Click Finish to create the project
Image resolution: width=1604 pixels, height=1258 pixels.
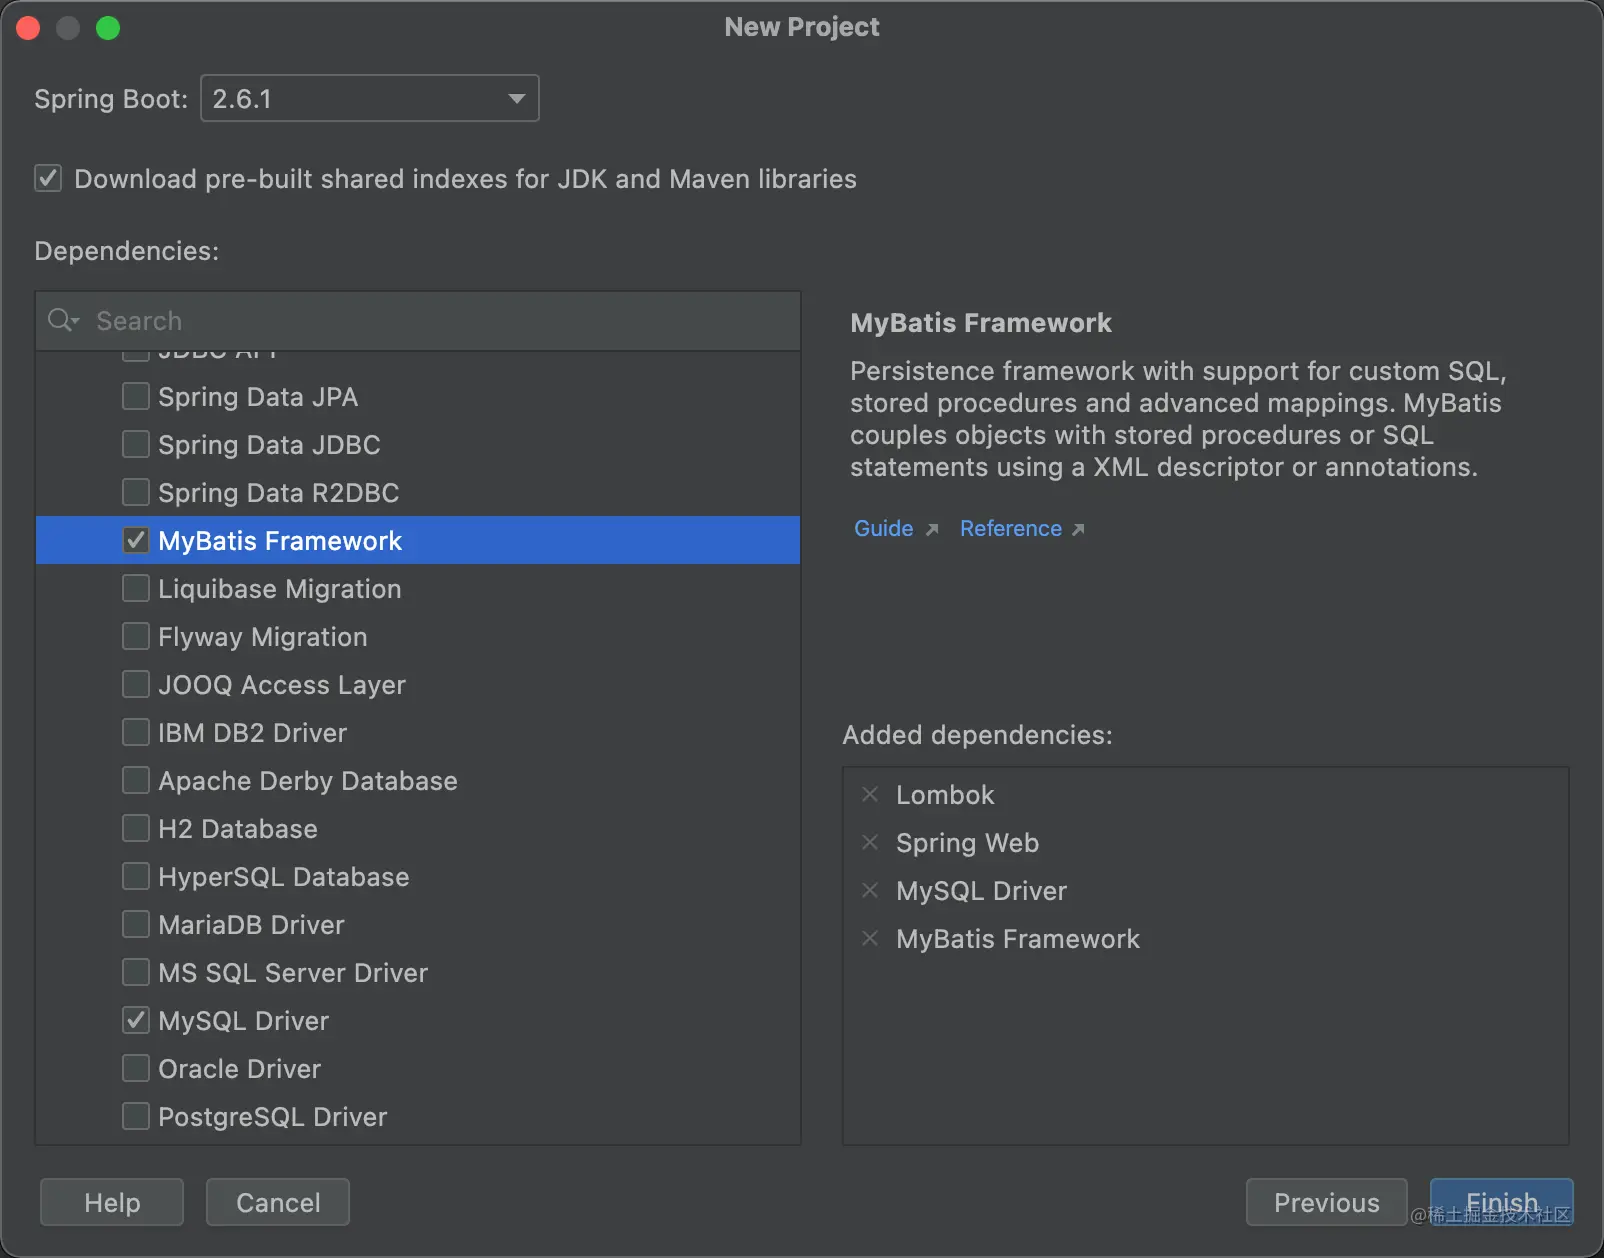(1502, 1202)
